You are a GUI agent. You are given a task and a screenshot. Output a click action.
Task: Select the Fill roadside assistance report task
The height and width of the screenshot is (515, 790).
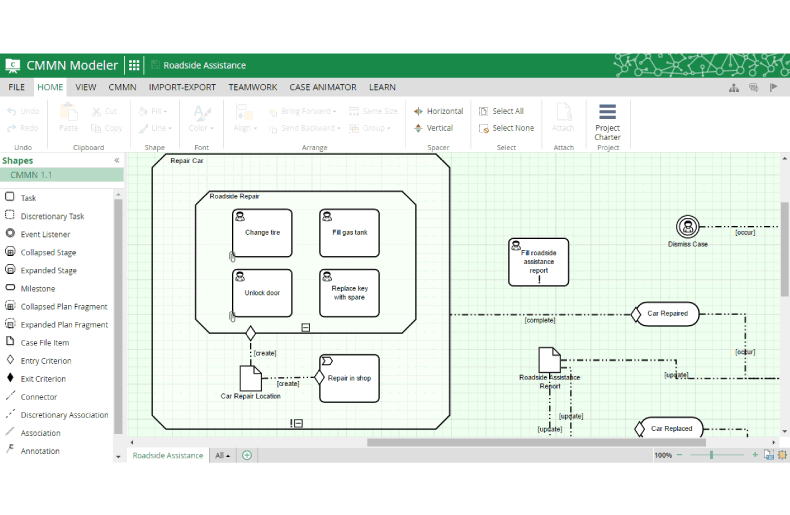click(539, 262)
